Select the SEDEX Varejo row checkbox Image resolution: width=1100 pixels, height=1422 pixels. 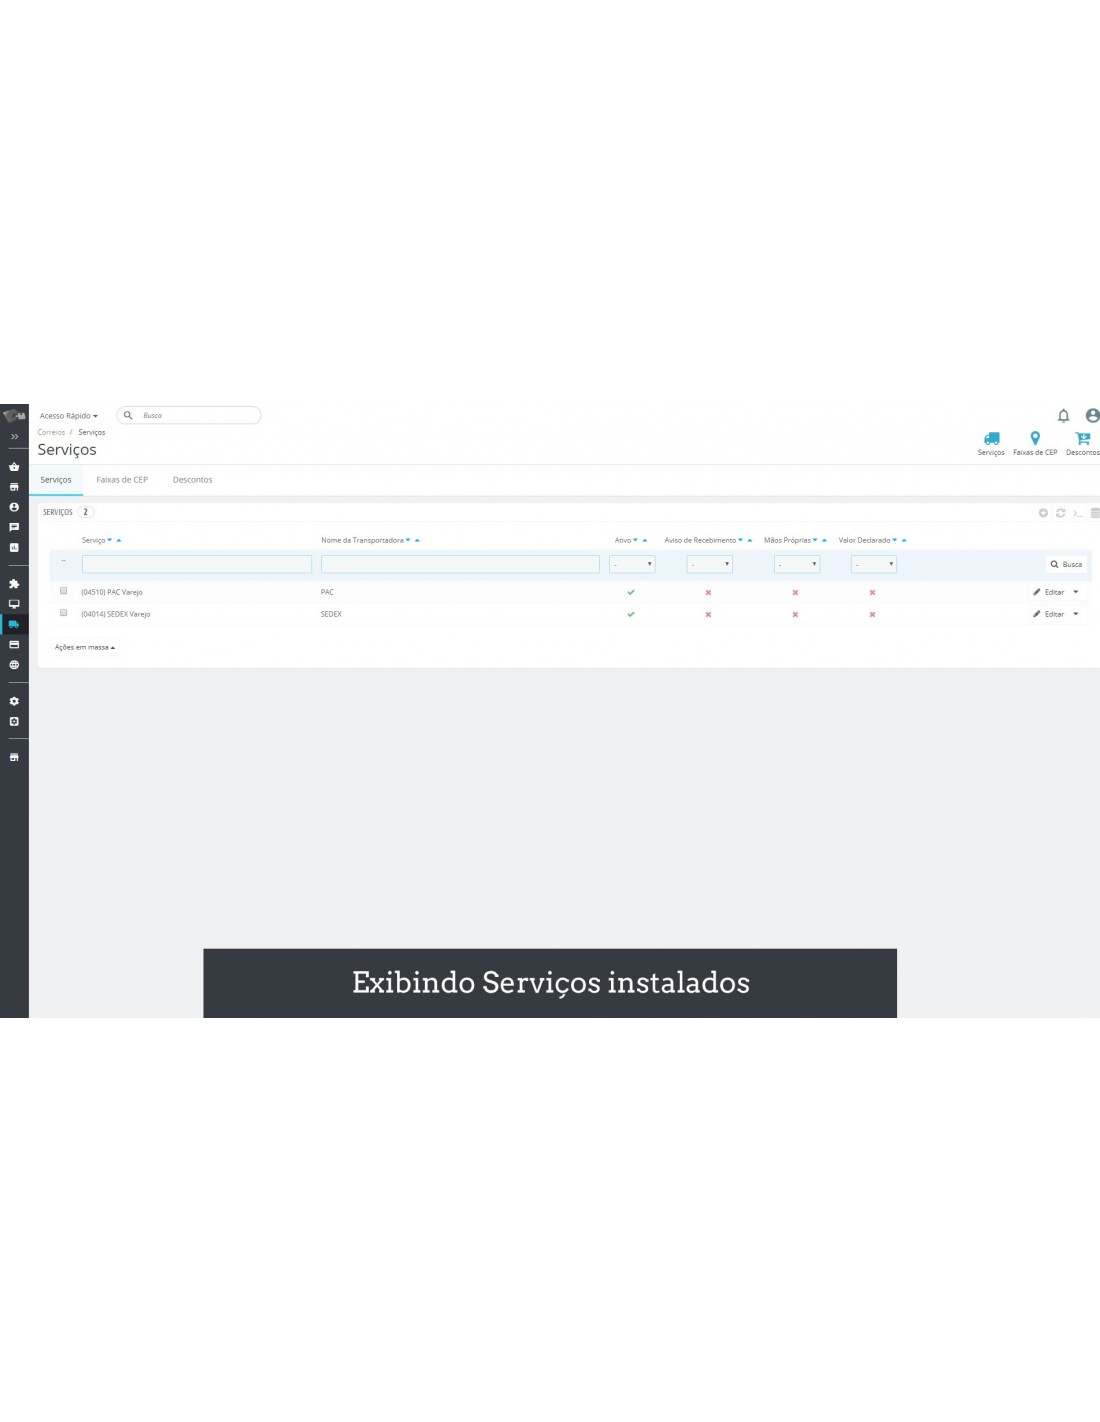pos(64,613)
